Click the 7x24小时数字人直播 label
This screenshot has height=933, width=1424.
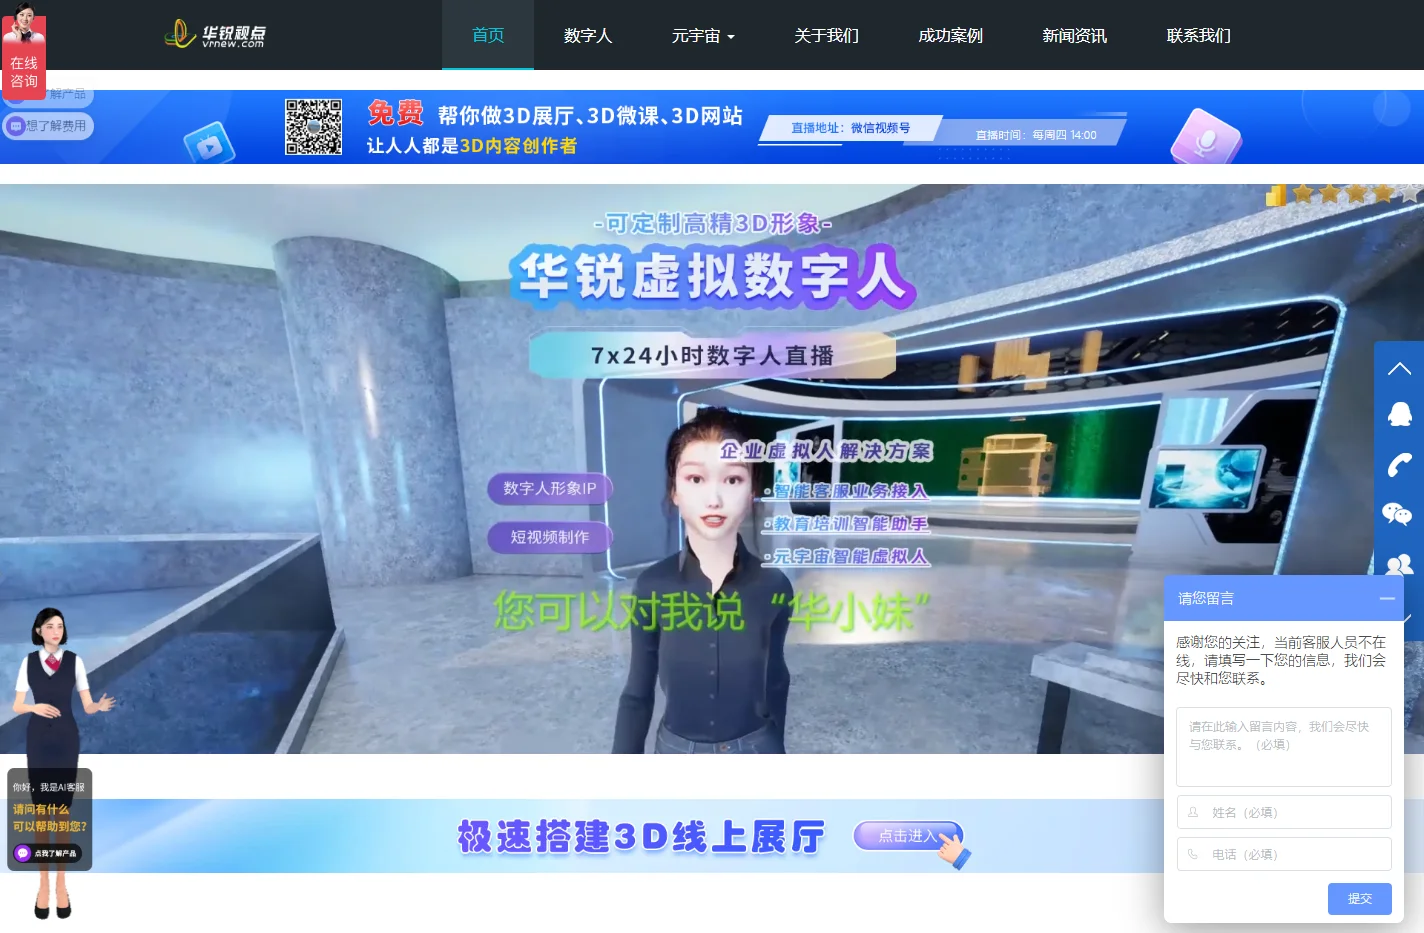(712, 355)
